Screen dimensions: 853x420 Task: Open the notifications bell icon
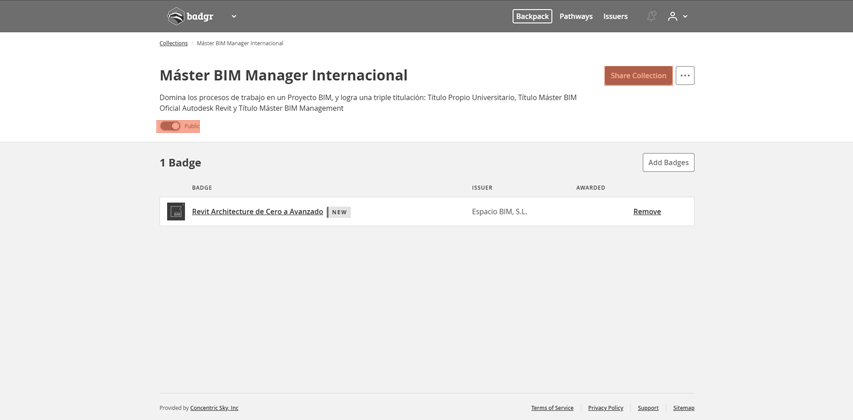point(651,16)
